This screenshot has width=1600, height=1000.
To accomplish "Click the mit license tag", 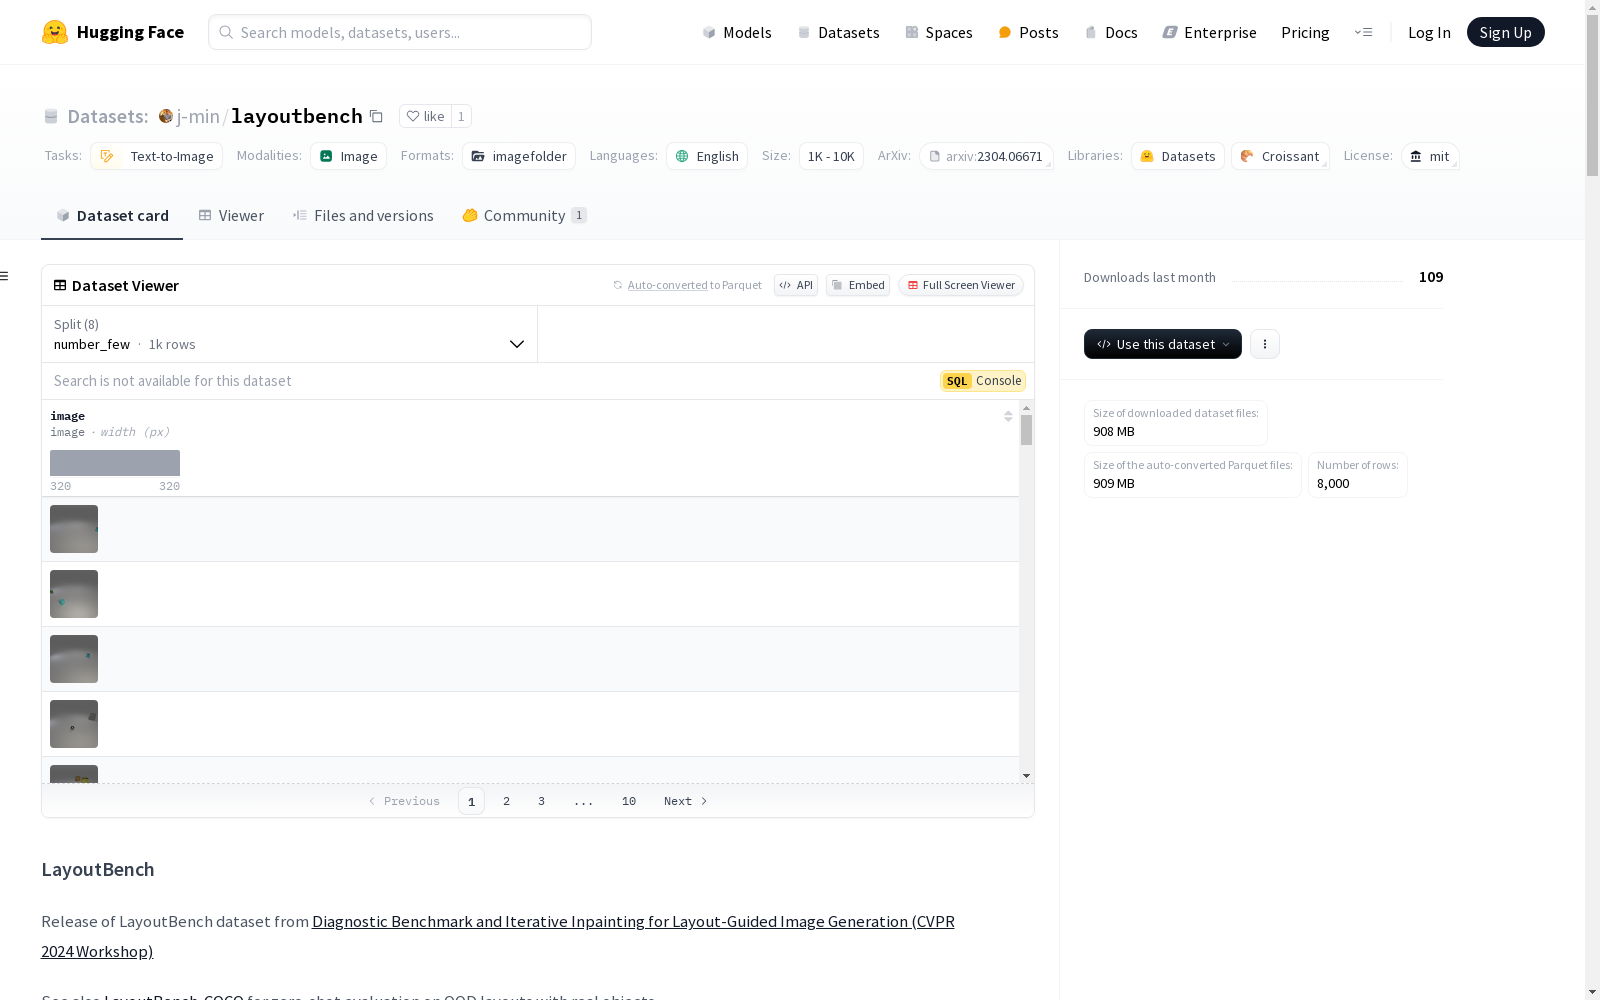I will (x=1430, y=156).
